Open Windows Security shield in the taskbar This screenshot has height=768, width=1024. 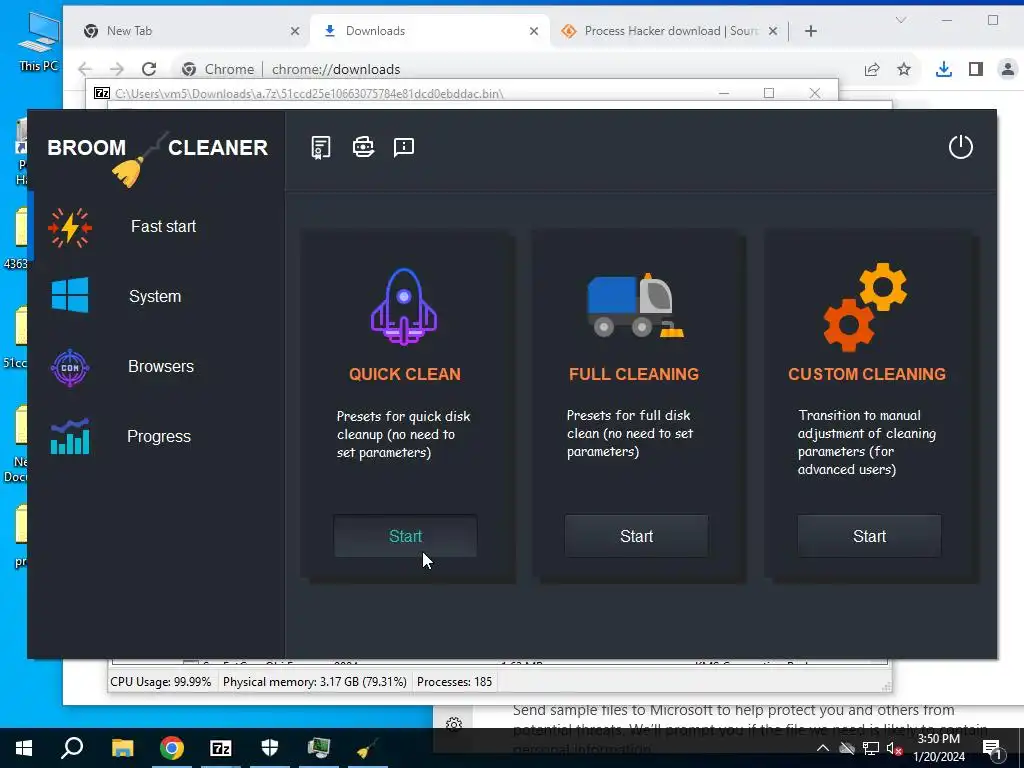270,748
